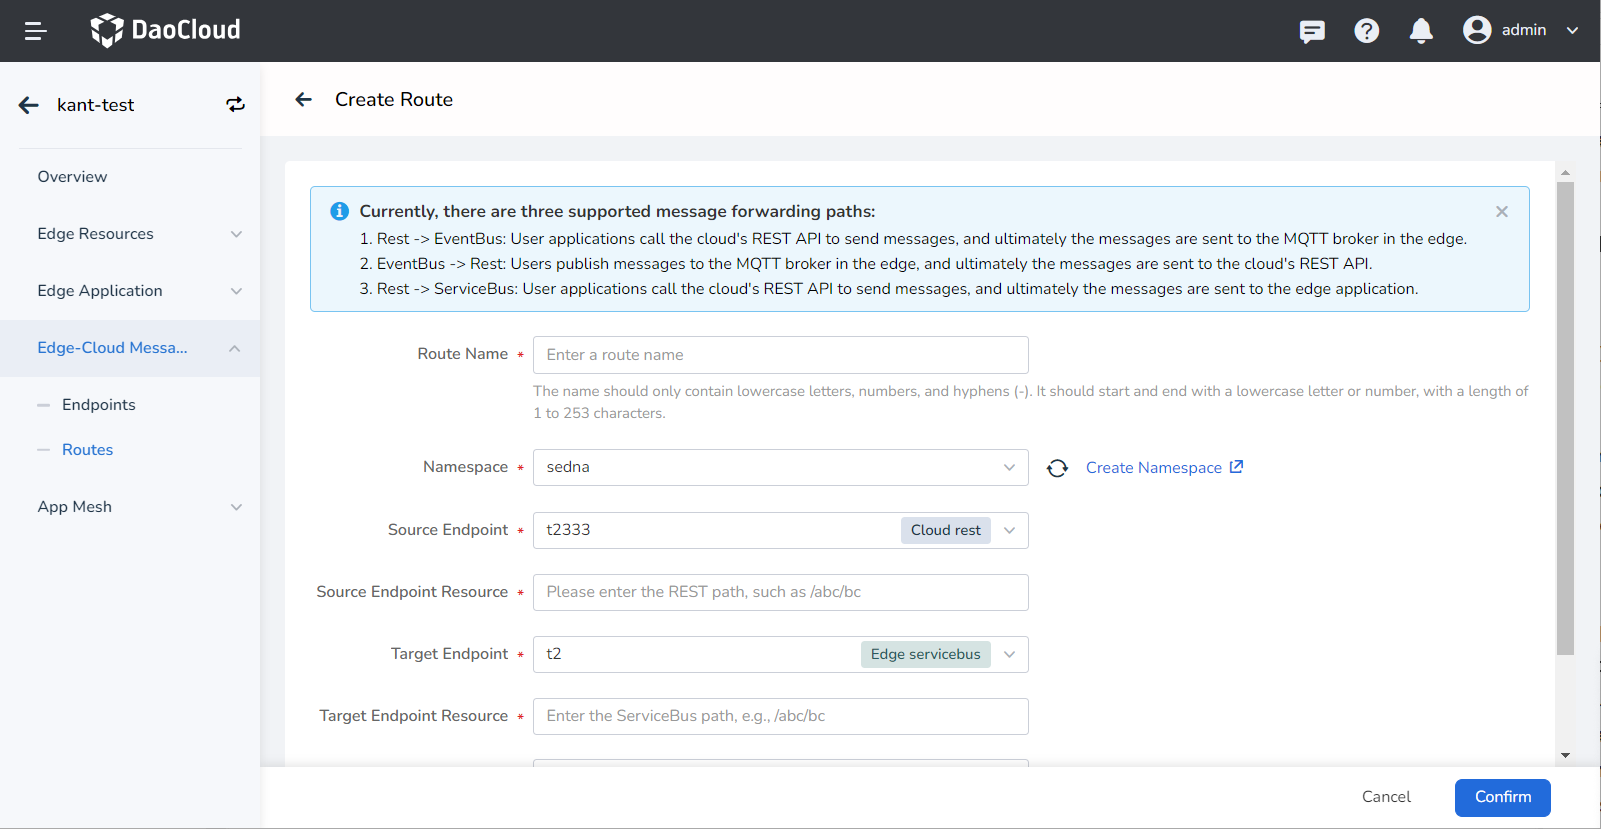Select Endpoints in the sidebar
The image size is (1601, 829).
coord(98,405)
